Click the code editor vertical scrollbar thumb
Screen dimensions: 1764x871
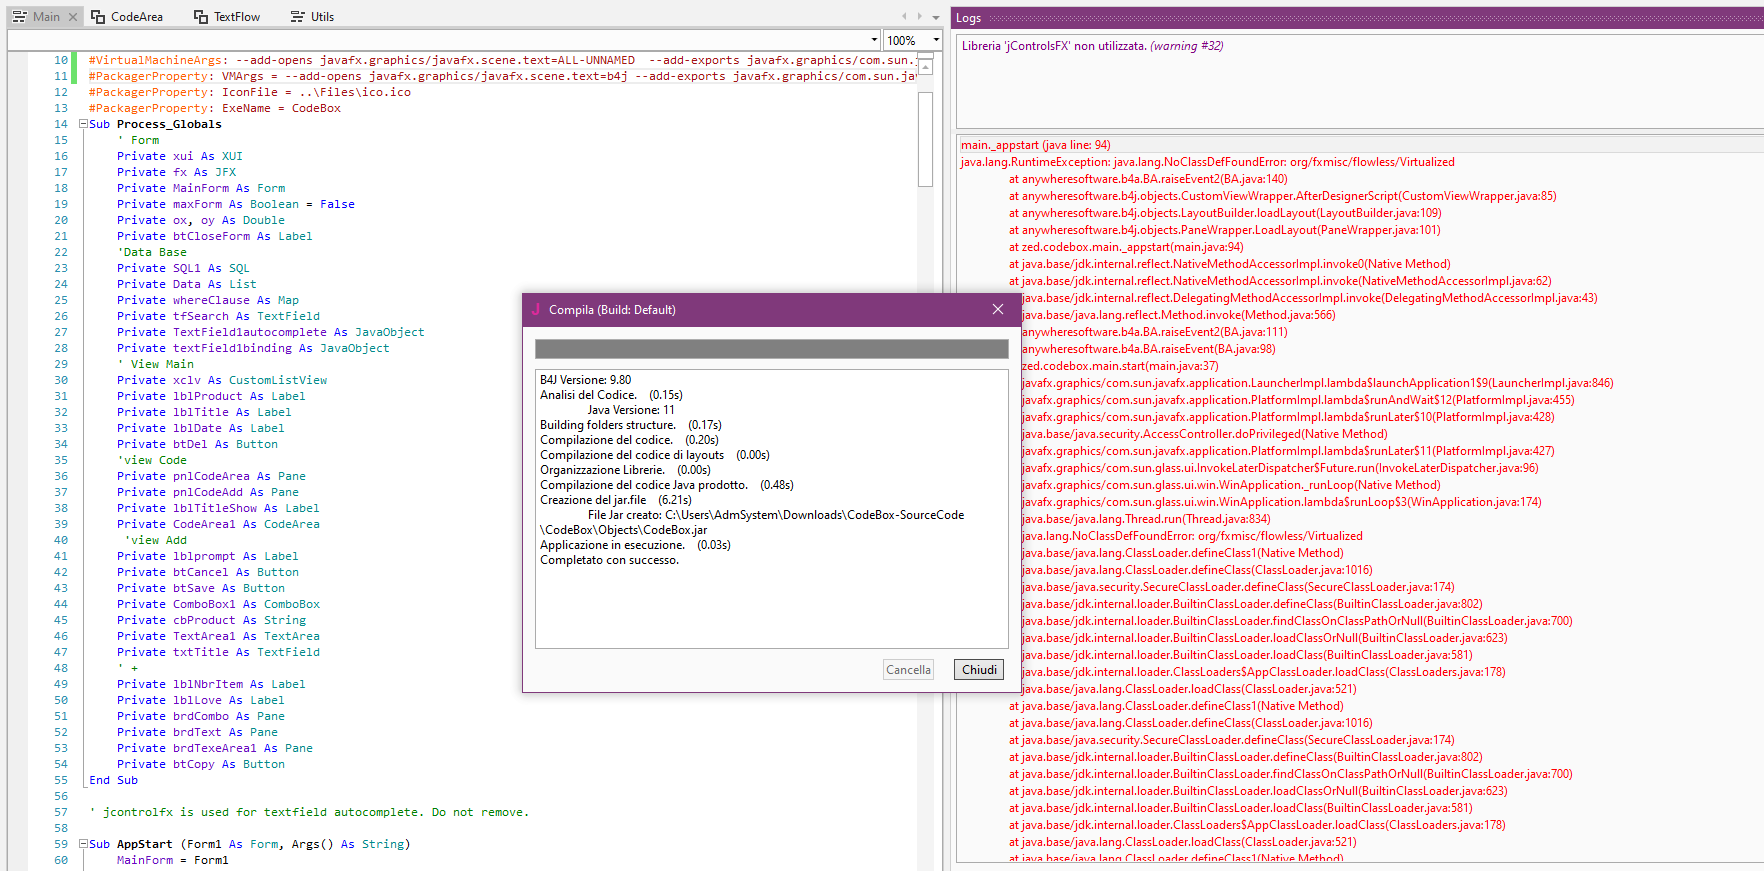tap(926, 139)
